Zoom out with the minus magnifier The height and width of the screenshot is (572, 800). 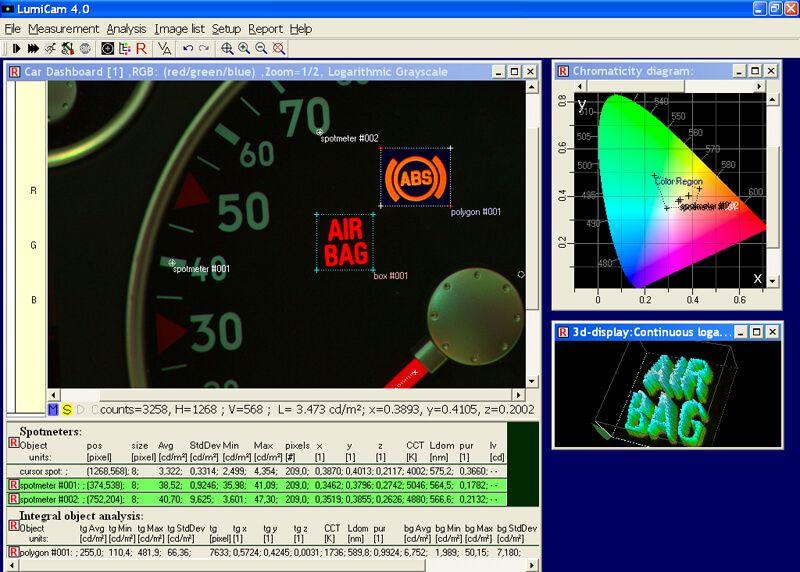pos(261,48)
